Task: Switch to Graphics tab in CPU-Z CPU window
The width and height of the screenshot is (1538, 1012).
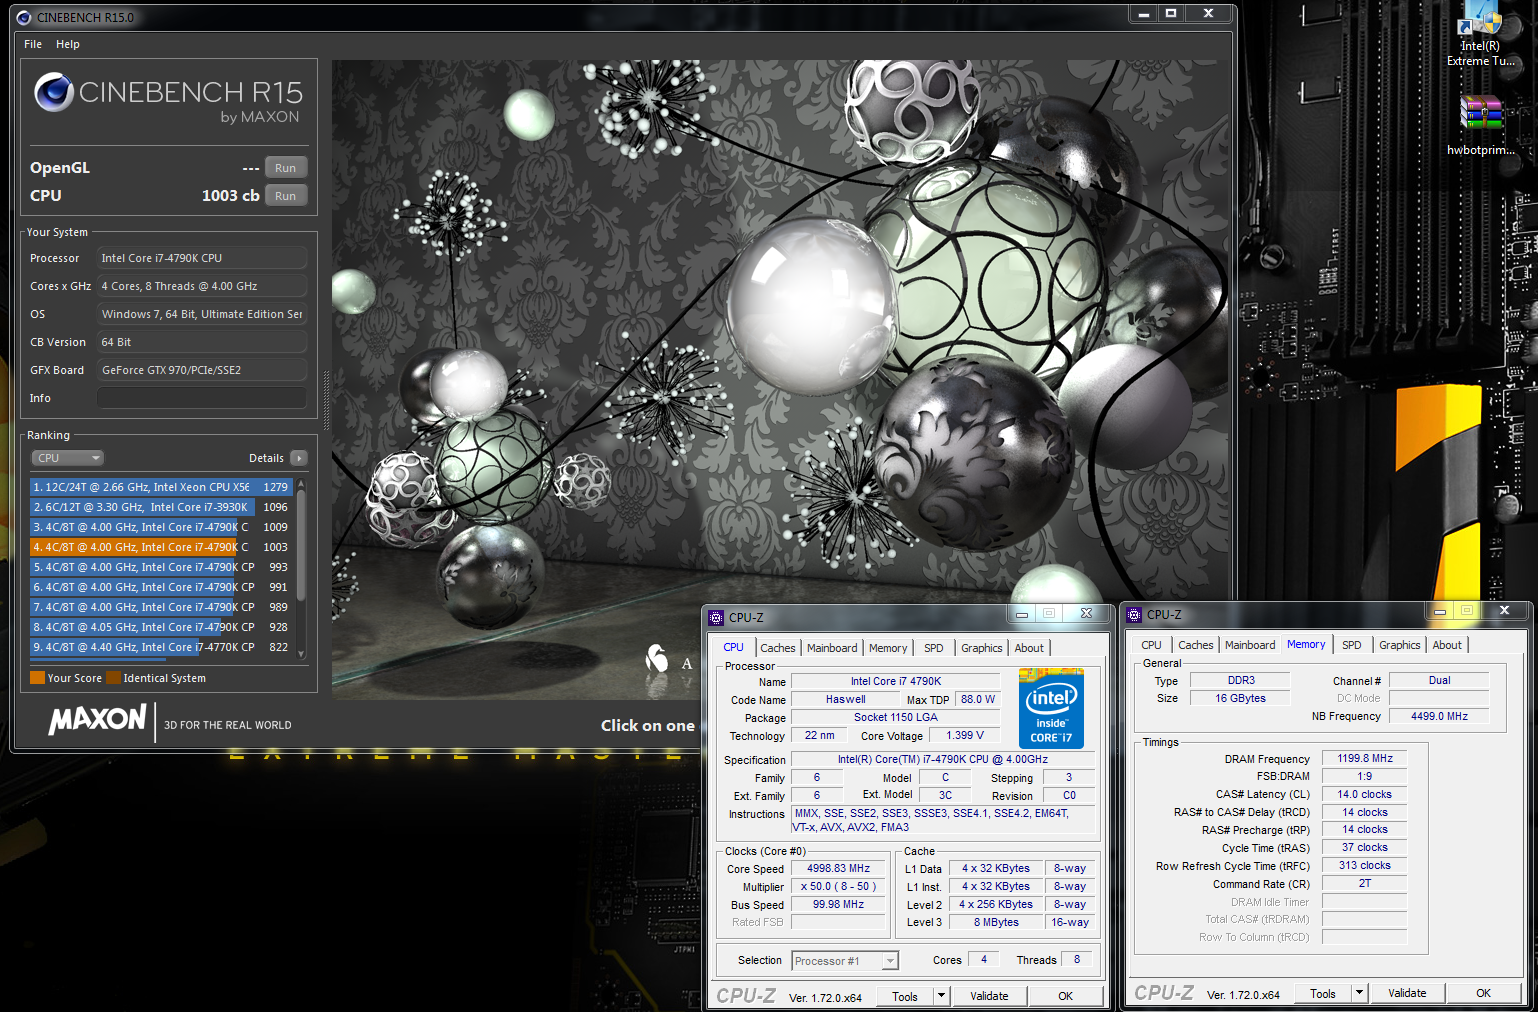Action: click(x=982, y=648)
